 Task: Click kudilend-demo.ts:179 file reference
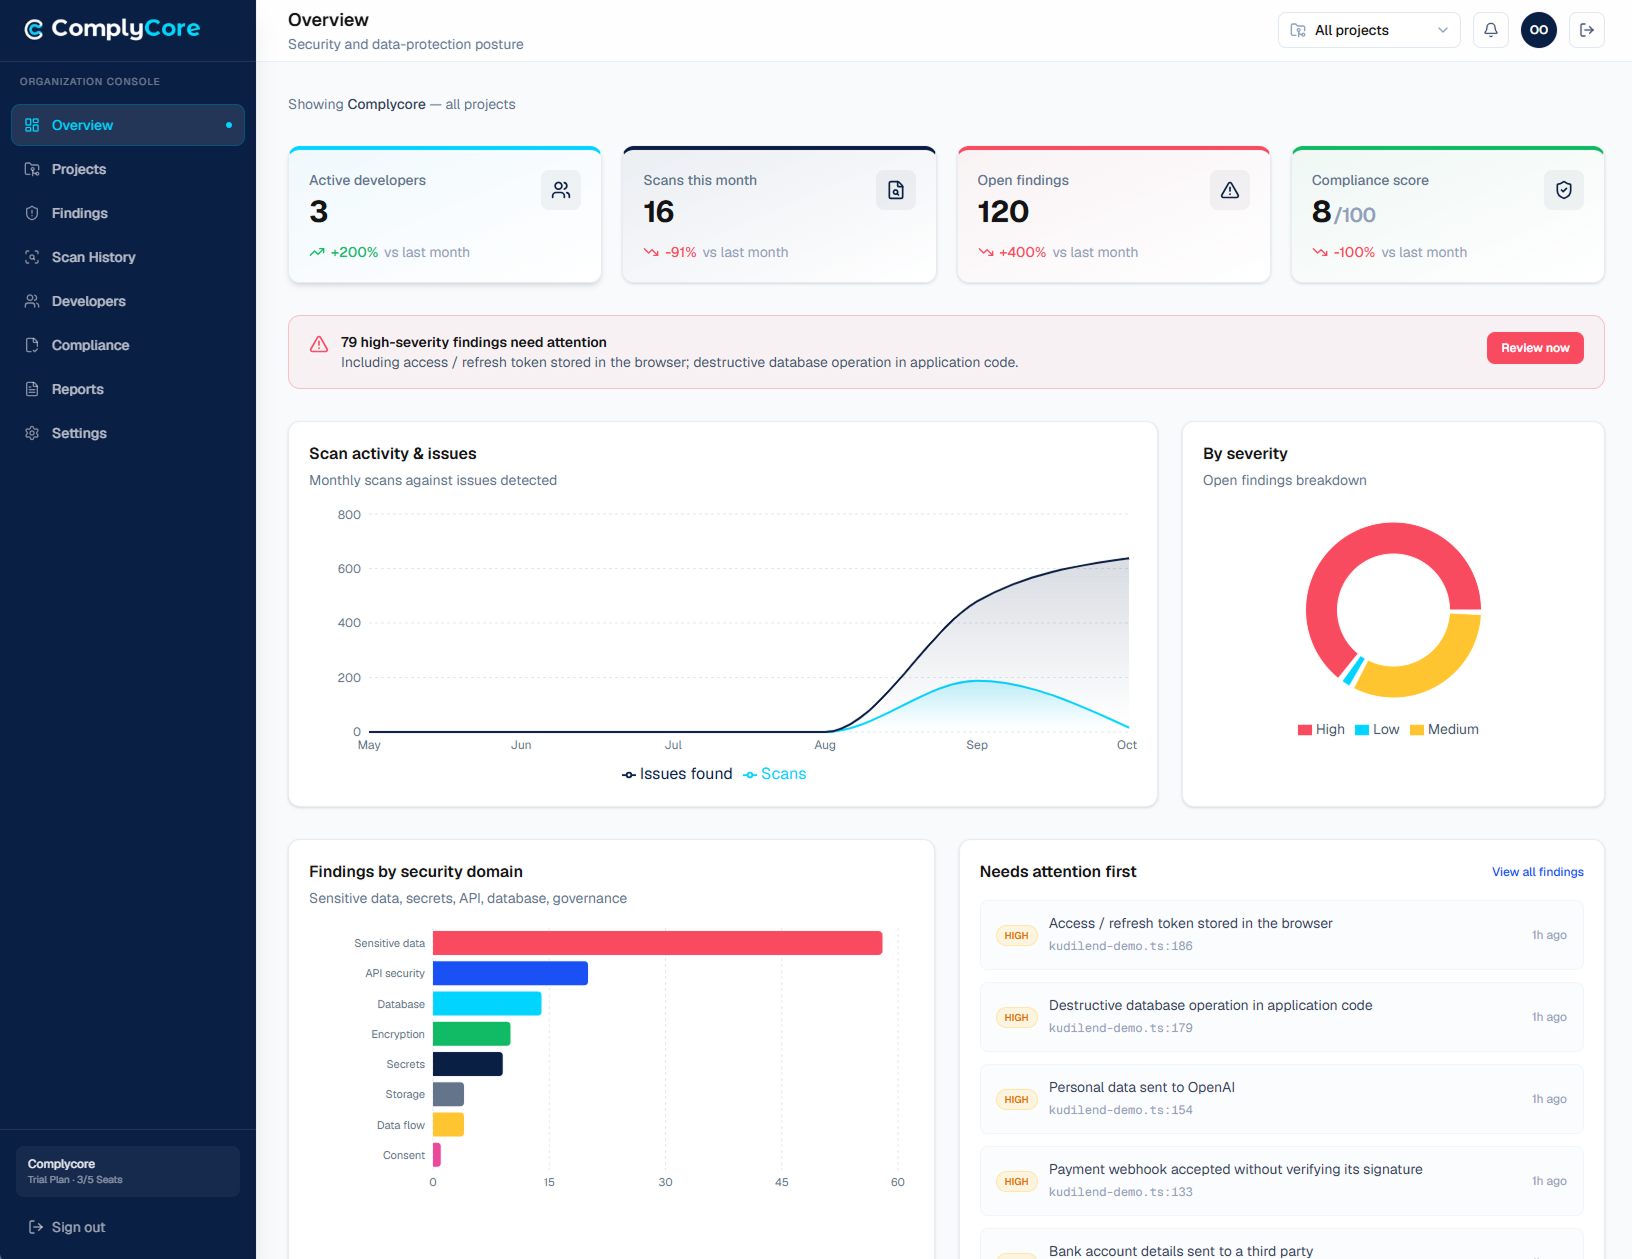[1120, 1028]
